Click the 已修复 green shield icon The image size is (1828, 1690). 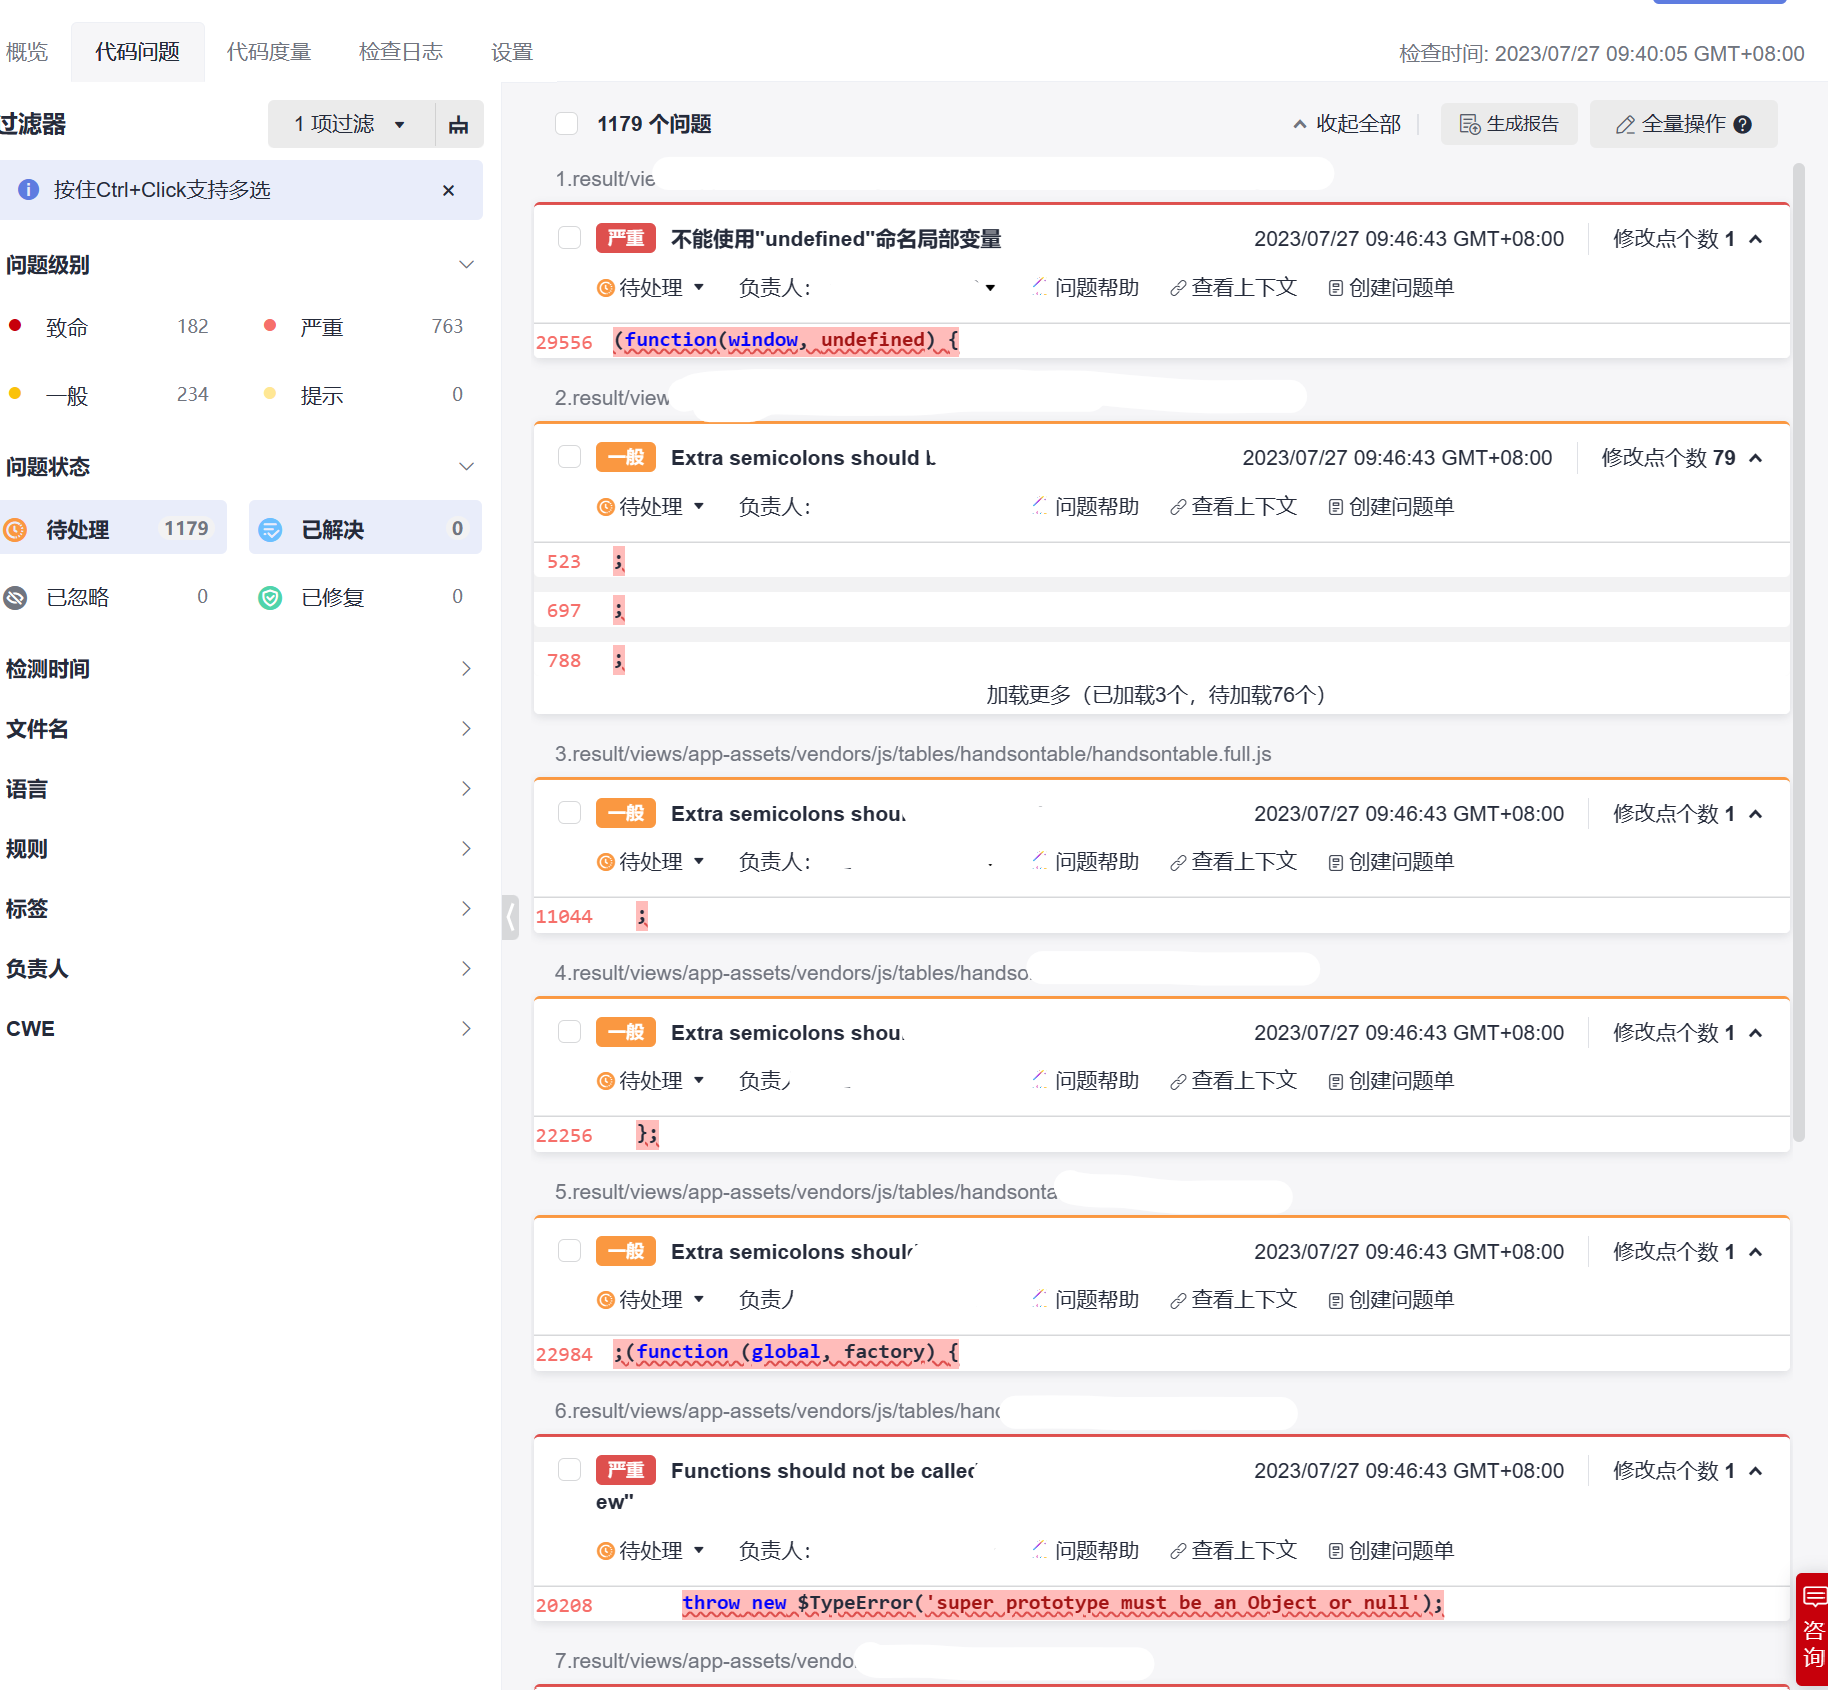tap(270, 598)
